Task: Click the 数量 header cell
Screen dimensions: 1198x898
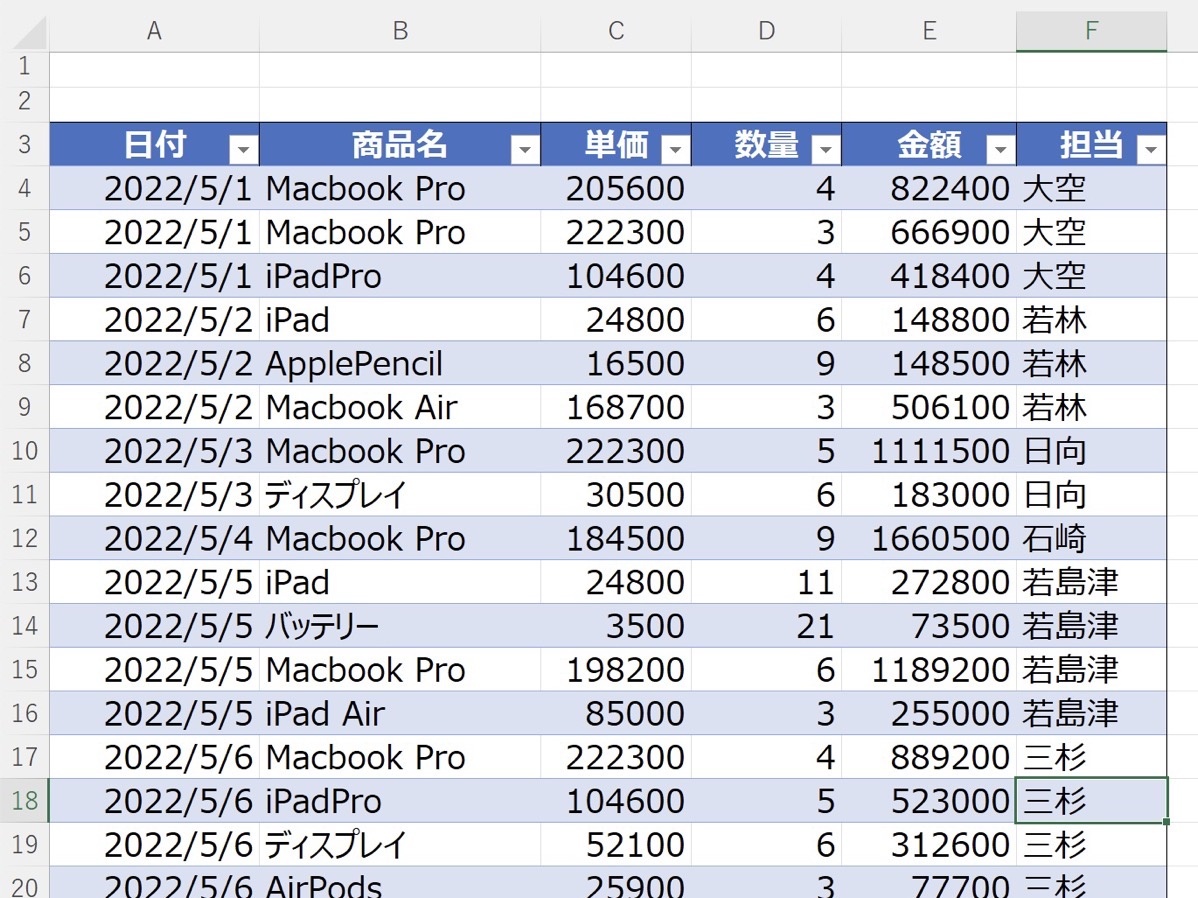Action: pyautogui.click(x=766, y=144)
